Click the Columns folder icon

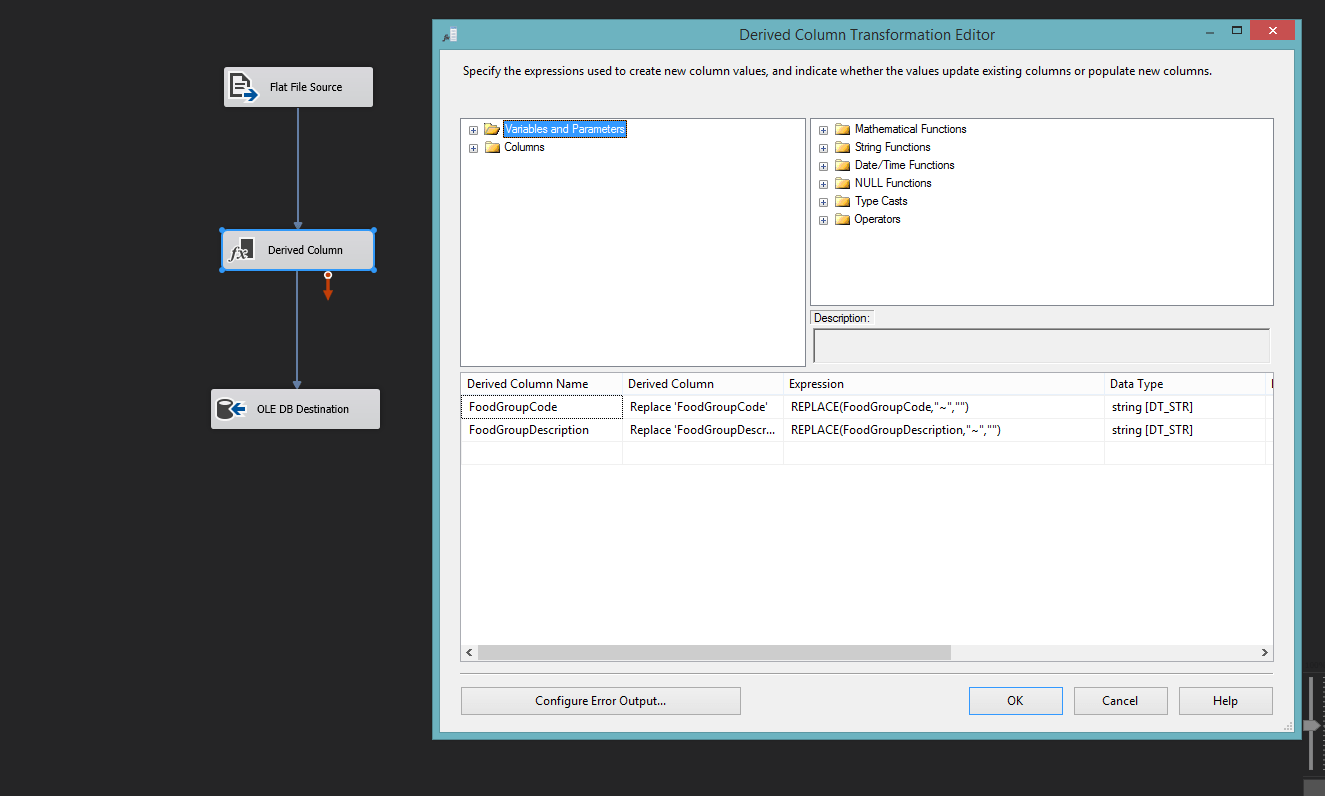pos(492,147)
